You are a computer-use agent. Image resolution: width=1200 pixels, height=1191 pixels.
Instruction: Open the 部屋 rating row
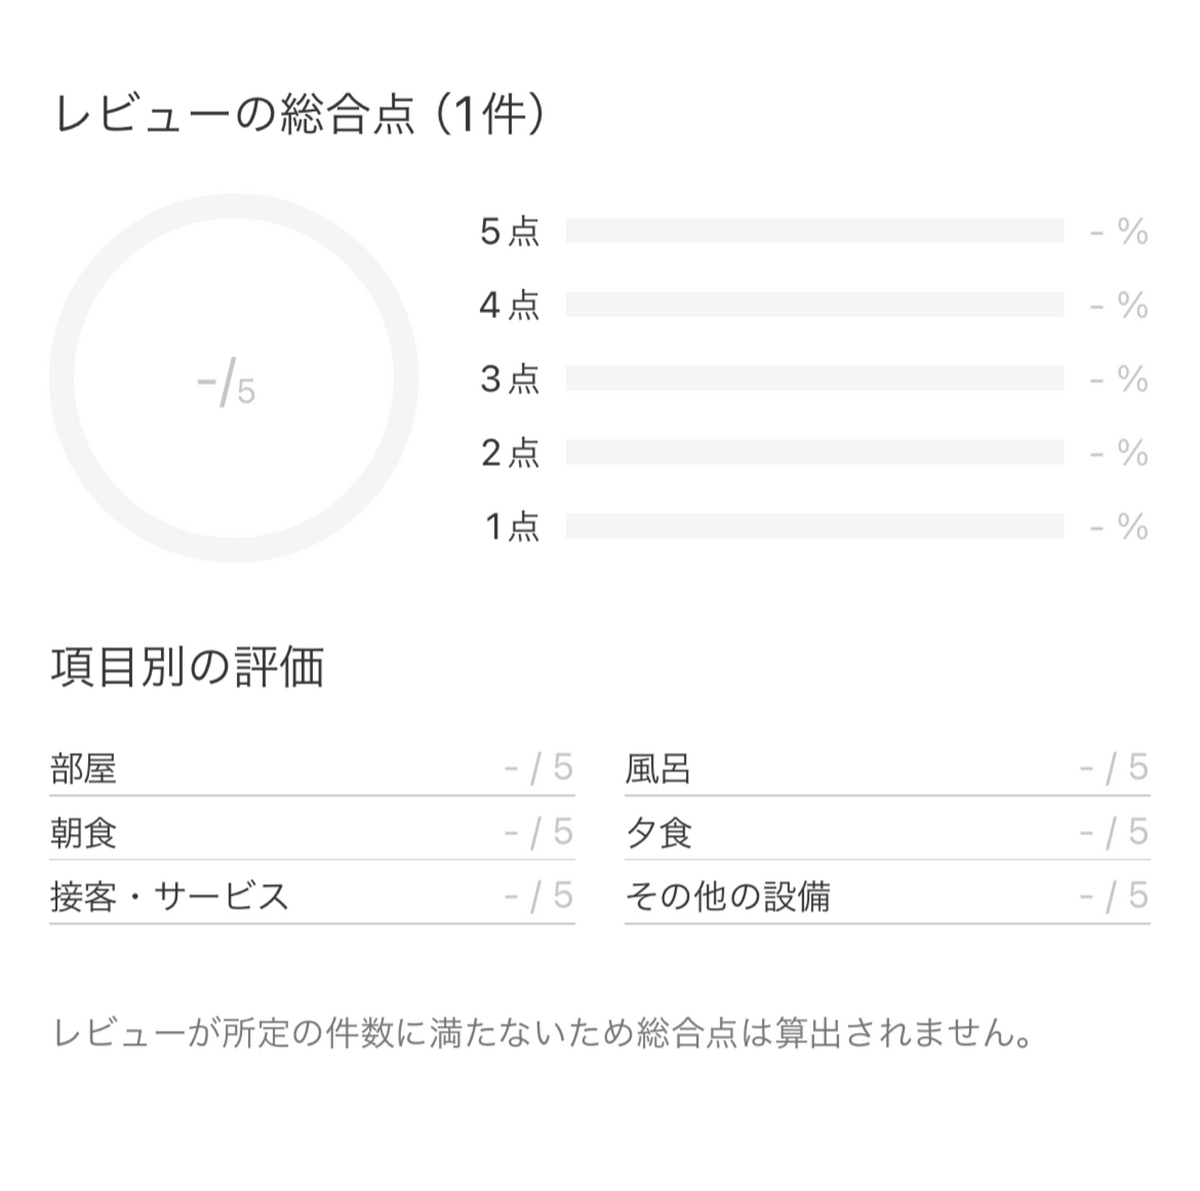coord(312,768)
